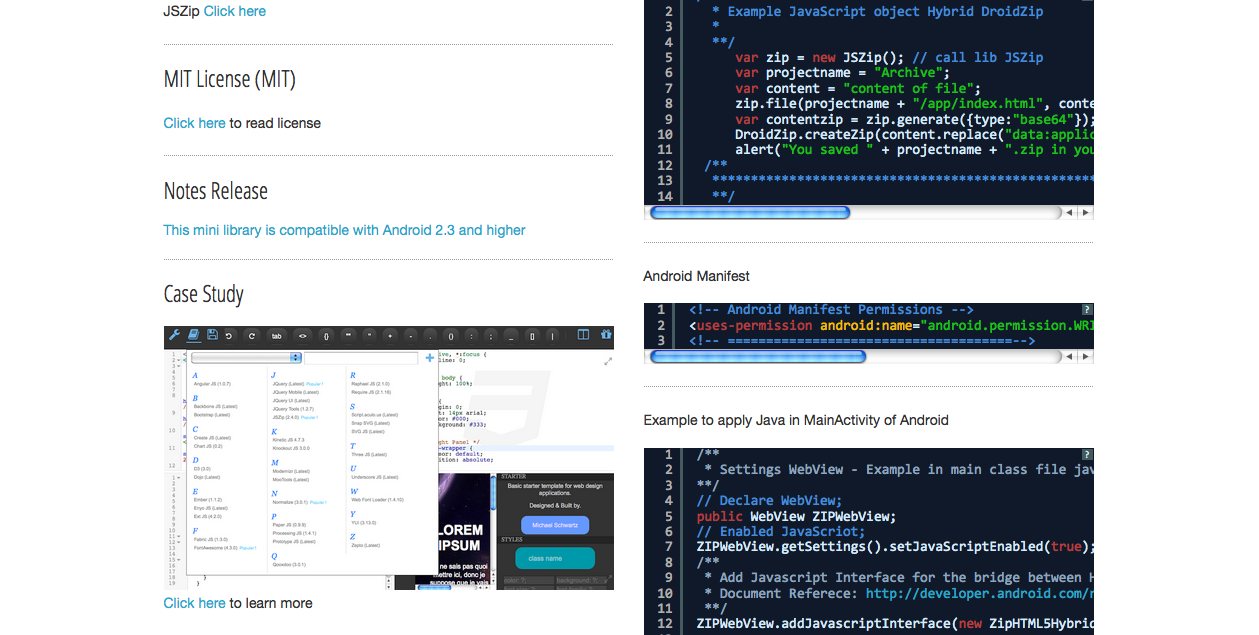Select the wrench settings icon in editor toolbar

[x=174, y=335]
